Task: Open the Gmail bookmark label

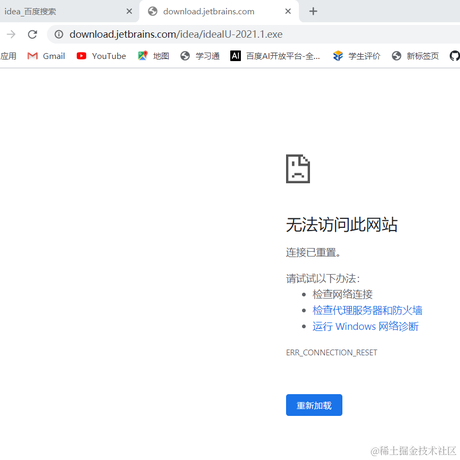Action: click(x=54, y=56)
